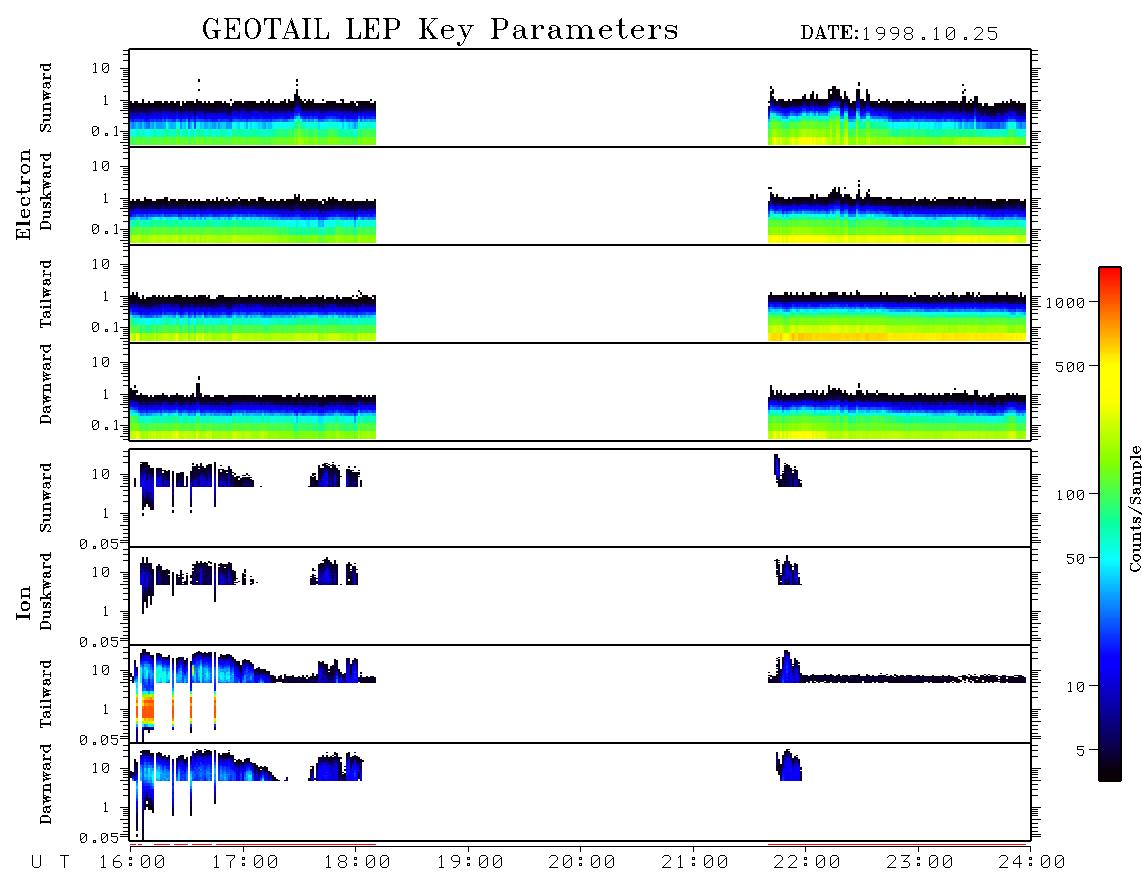Click the "17:00" time tick label
1142x880 pixels.
click(245, 862)
